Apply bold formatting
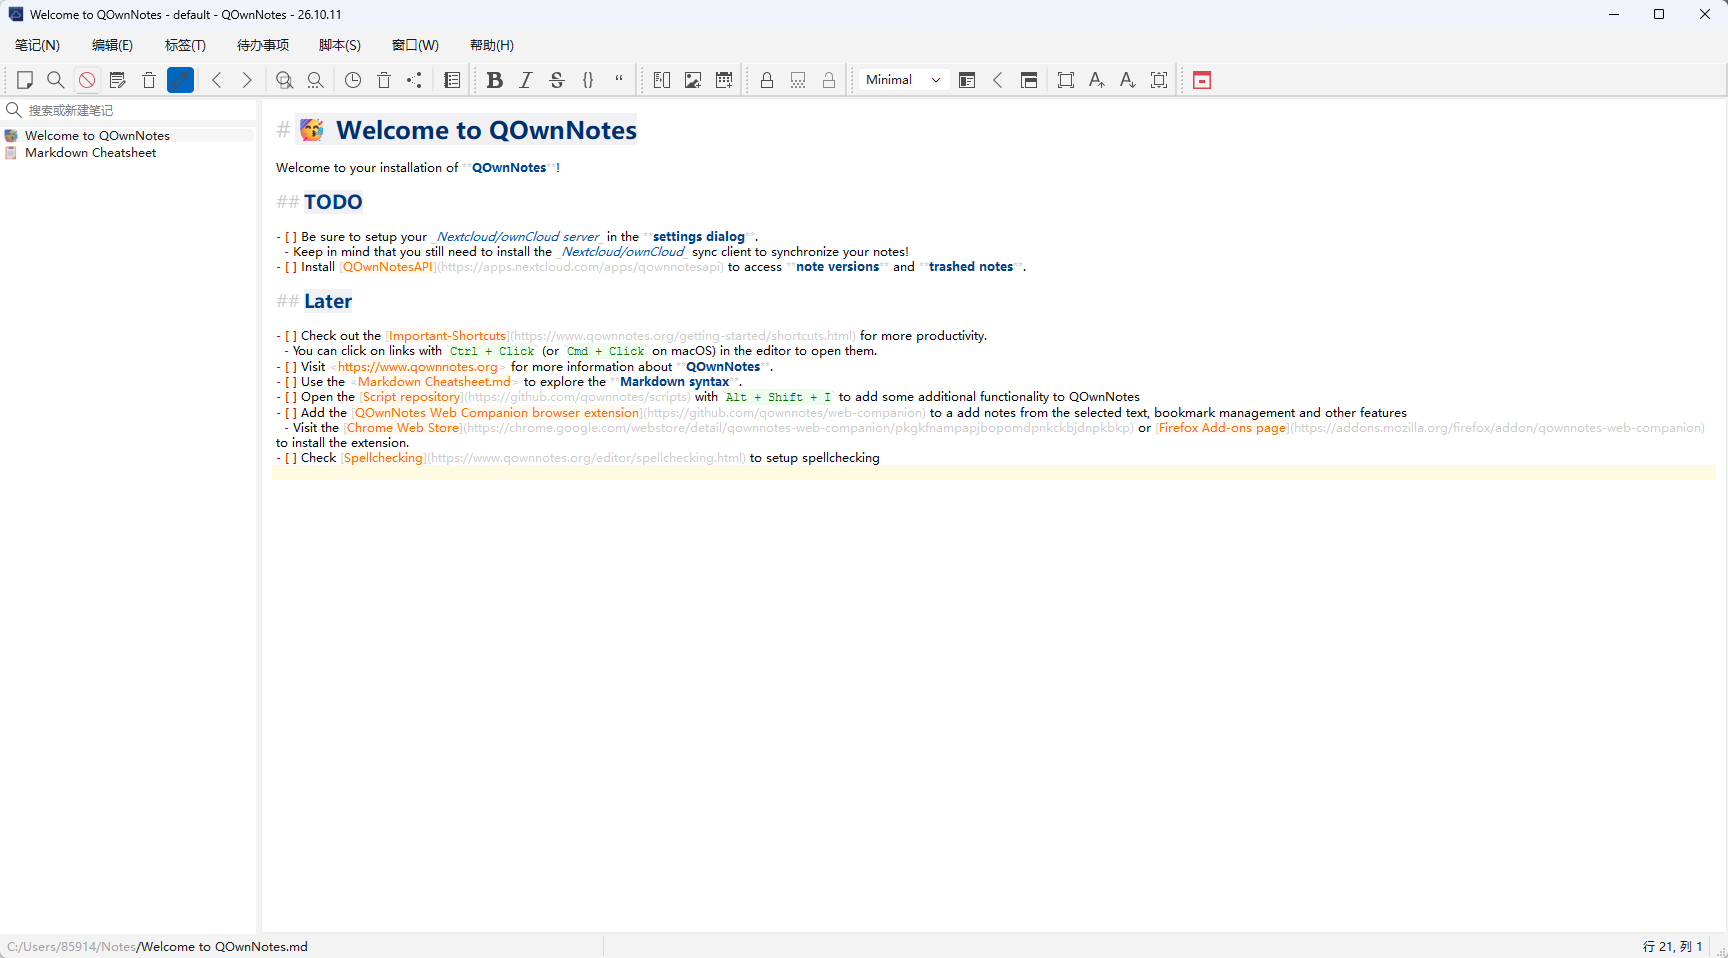Screen dimensions: 1728x958 pos(494,80)
